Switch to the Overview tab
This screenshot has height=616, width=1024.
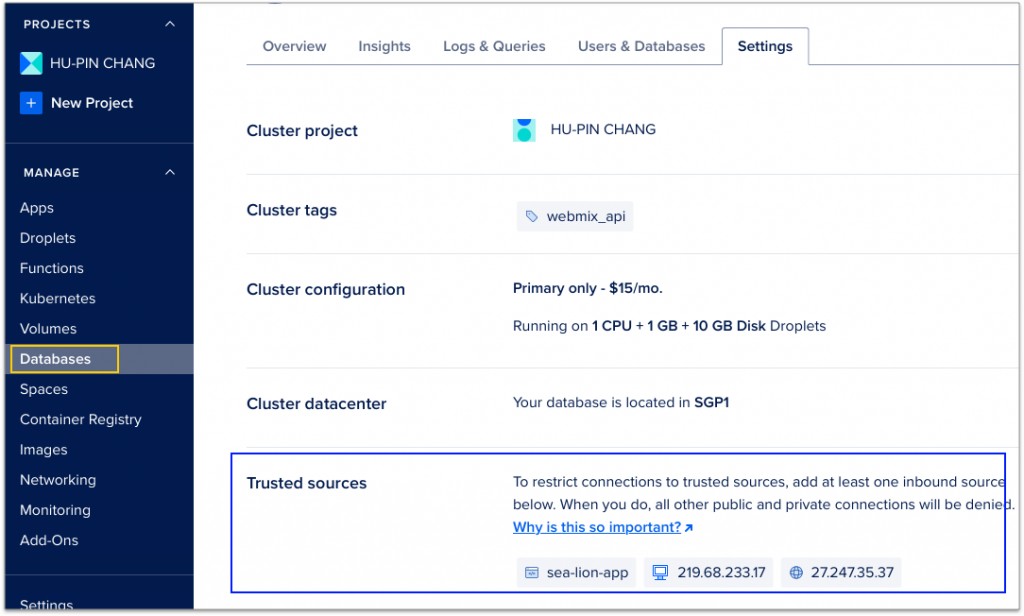coord(294,46)
